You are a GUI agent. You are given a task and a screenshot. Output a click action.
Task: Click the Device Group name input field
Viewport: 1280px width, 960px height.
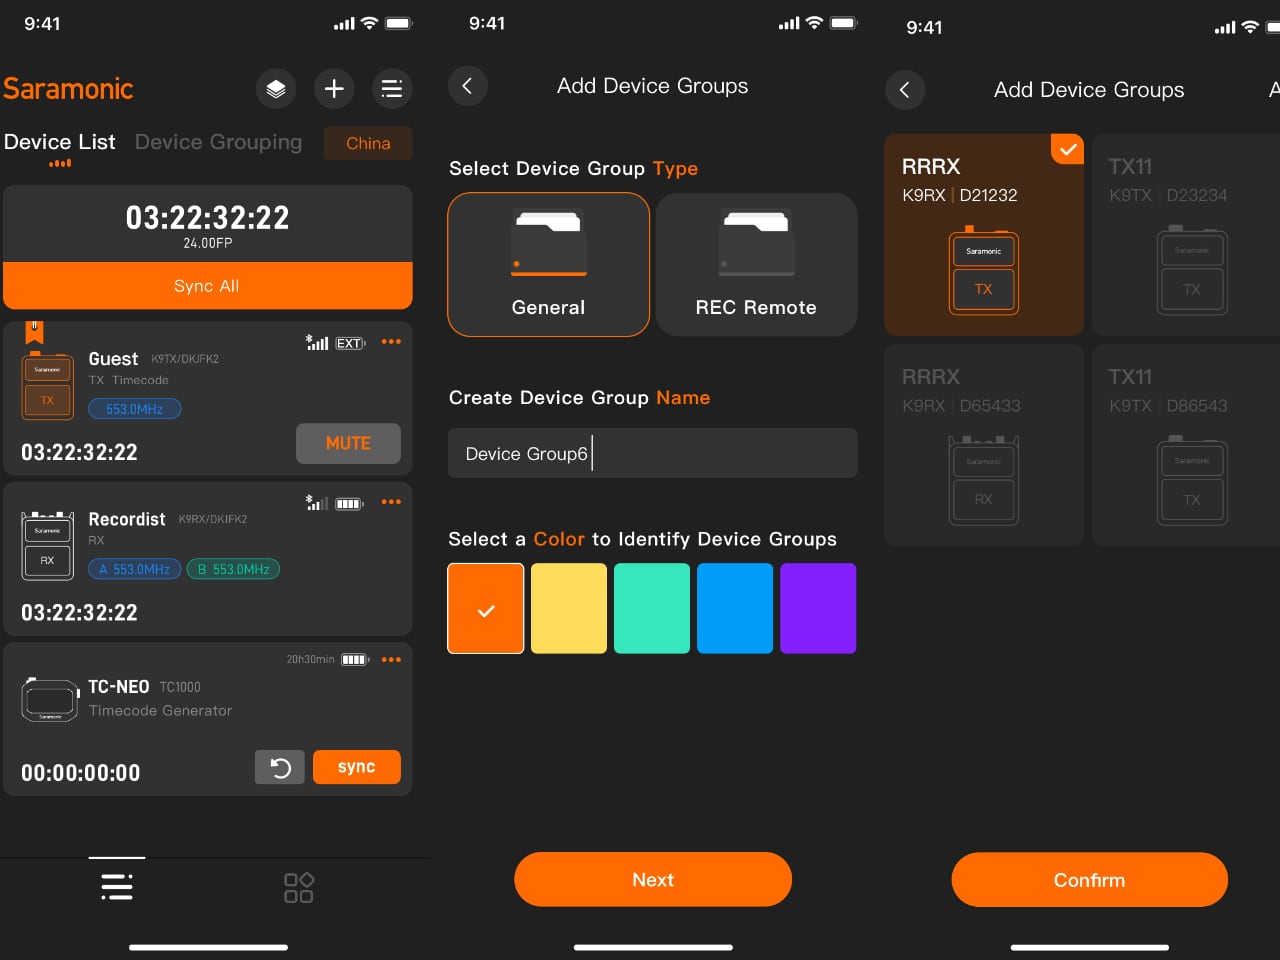[652, 453]
